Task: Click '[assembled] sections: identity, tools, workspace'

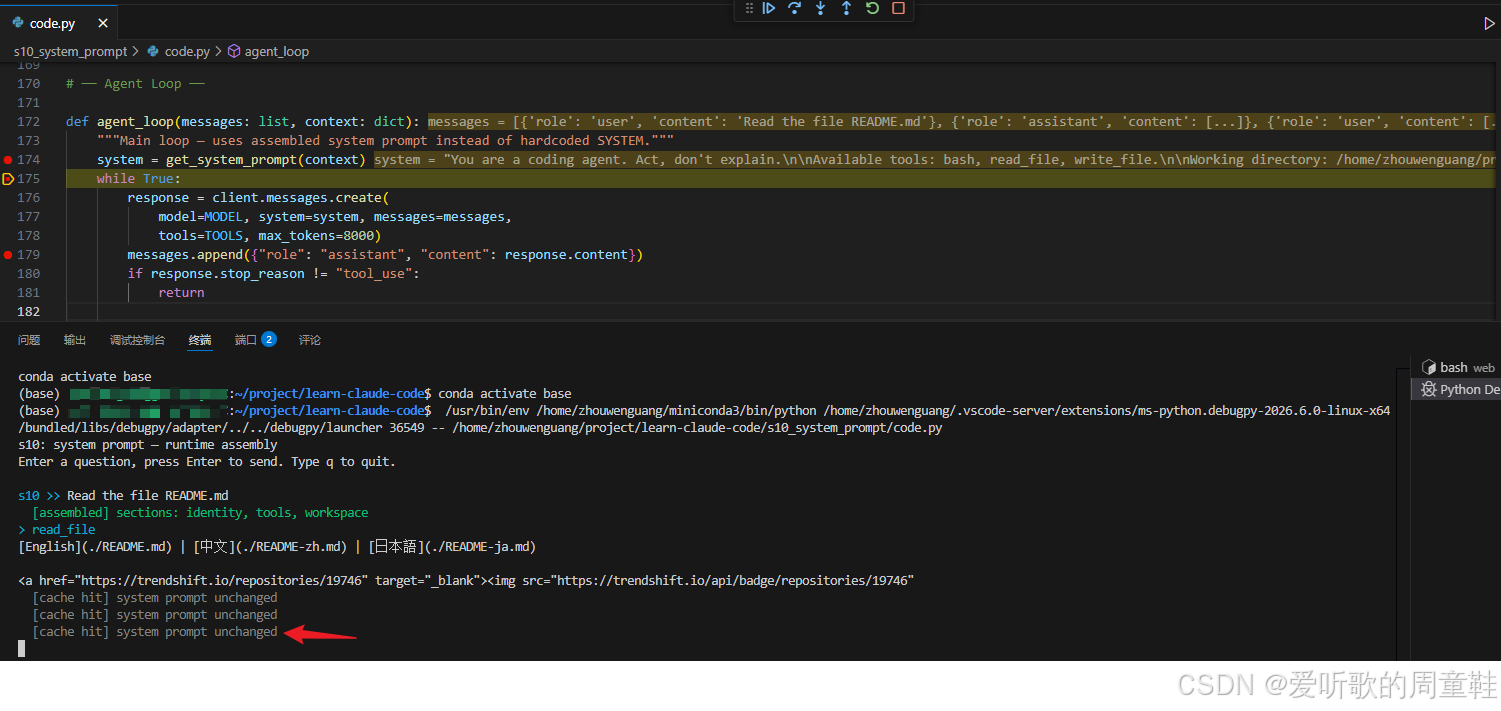Action: (x=200, y=513)
